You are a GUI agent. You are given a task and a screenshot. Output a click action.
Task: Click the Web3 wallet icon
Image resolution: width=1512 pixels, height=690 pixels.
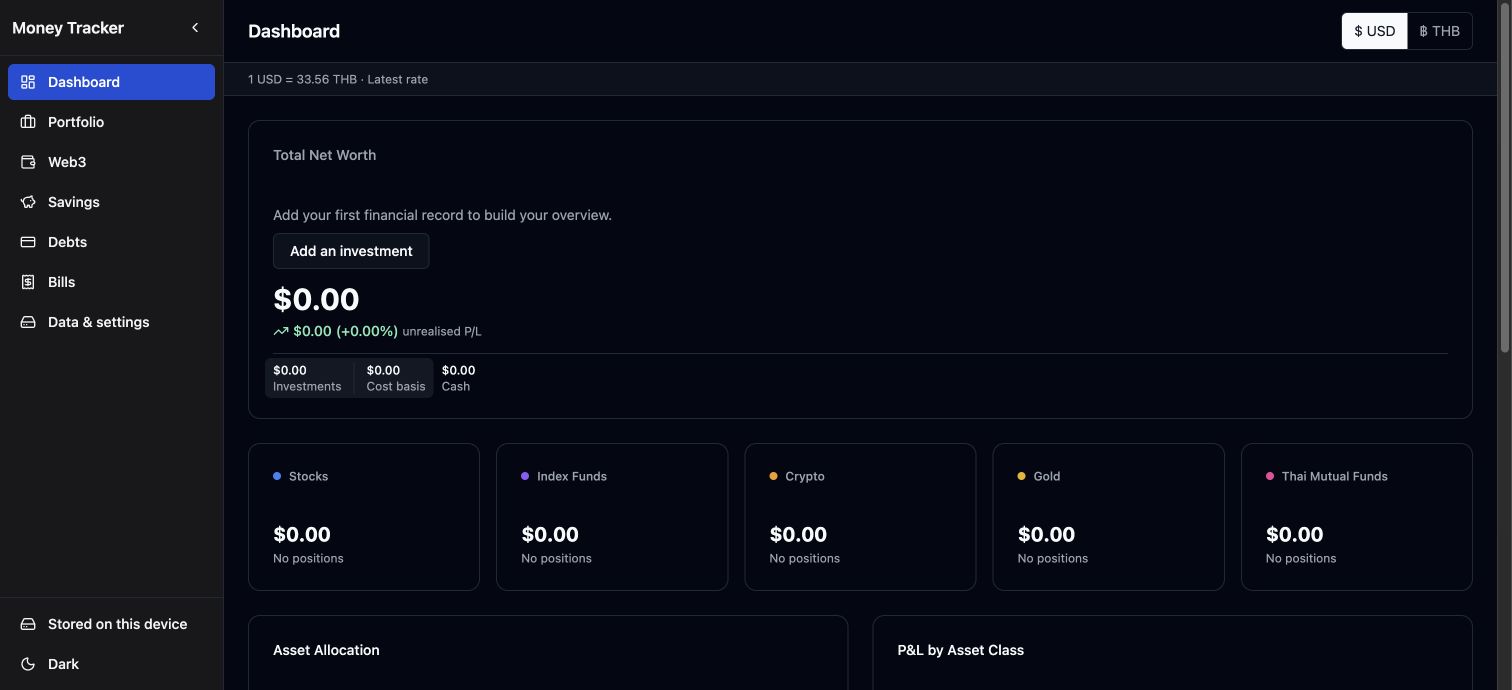pos(28,162)
